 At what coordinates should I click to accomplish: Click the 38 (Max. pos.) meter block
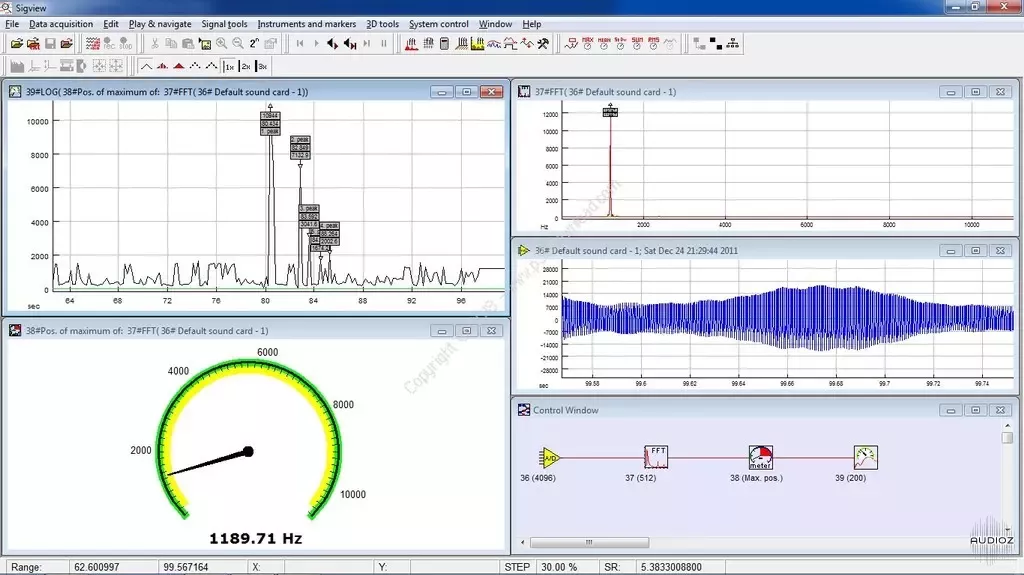[760, 457]
